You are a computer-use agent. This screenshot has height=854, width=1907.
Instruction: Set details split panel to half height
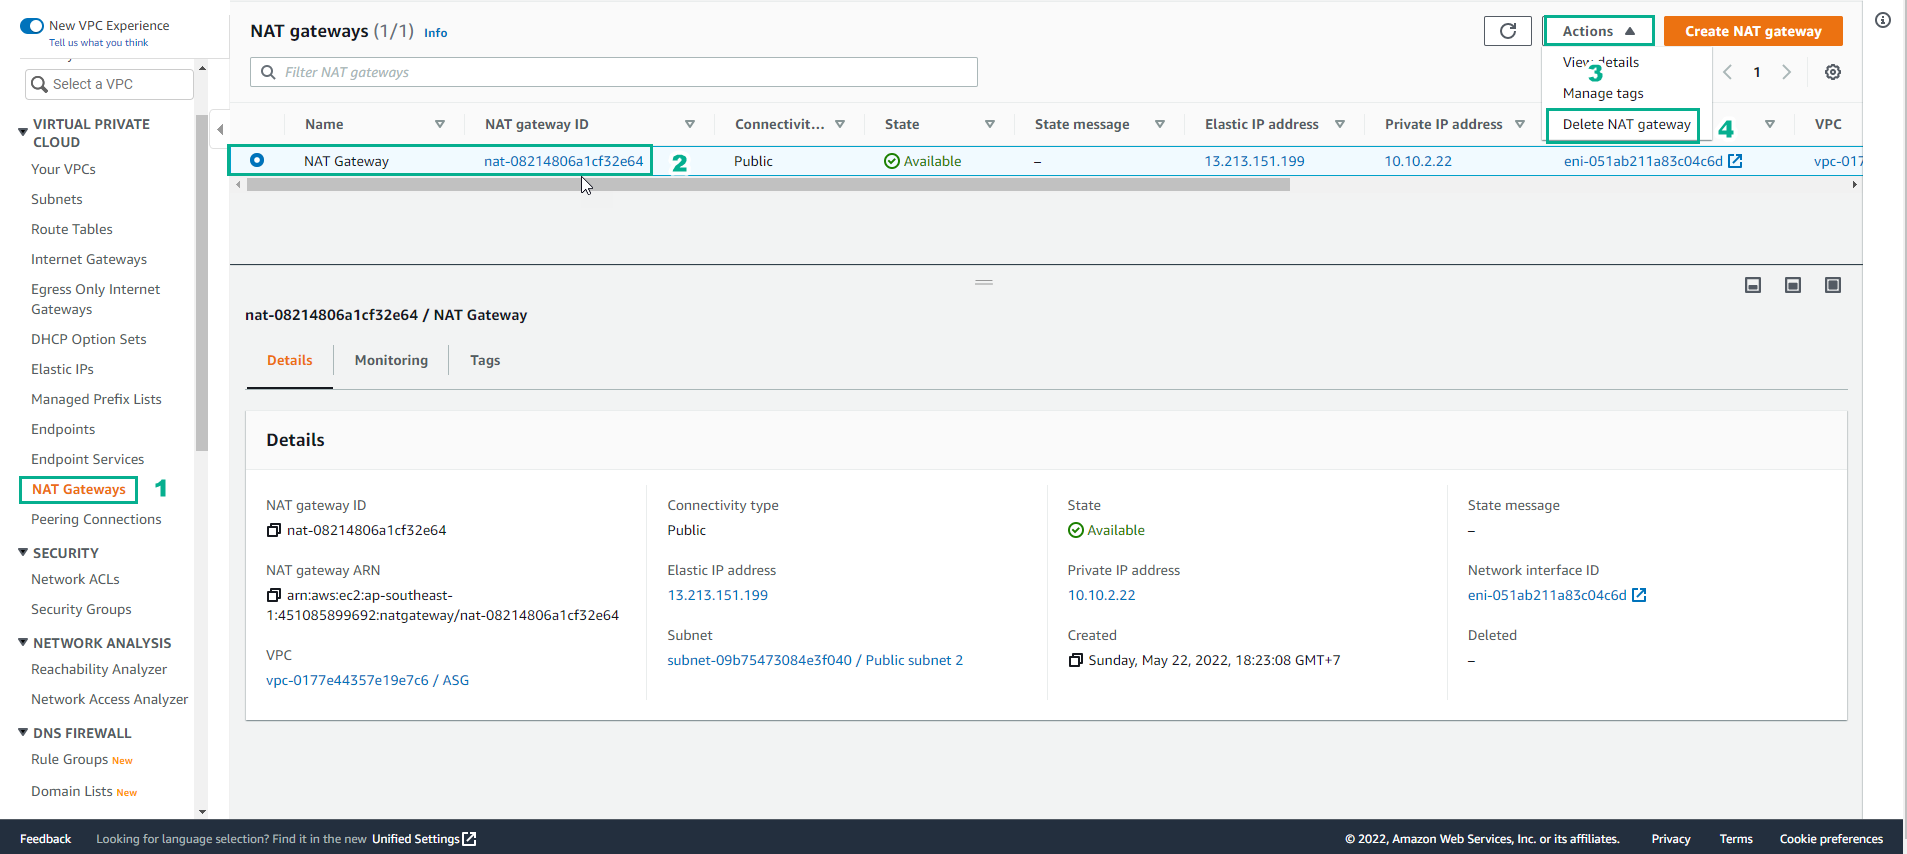coord(1793,285)
